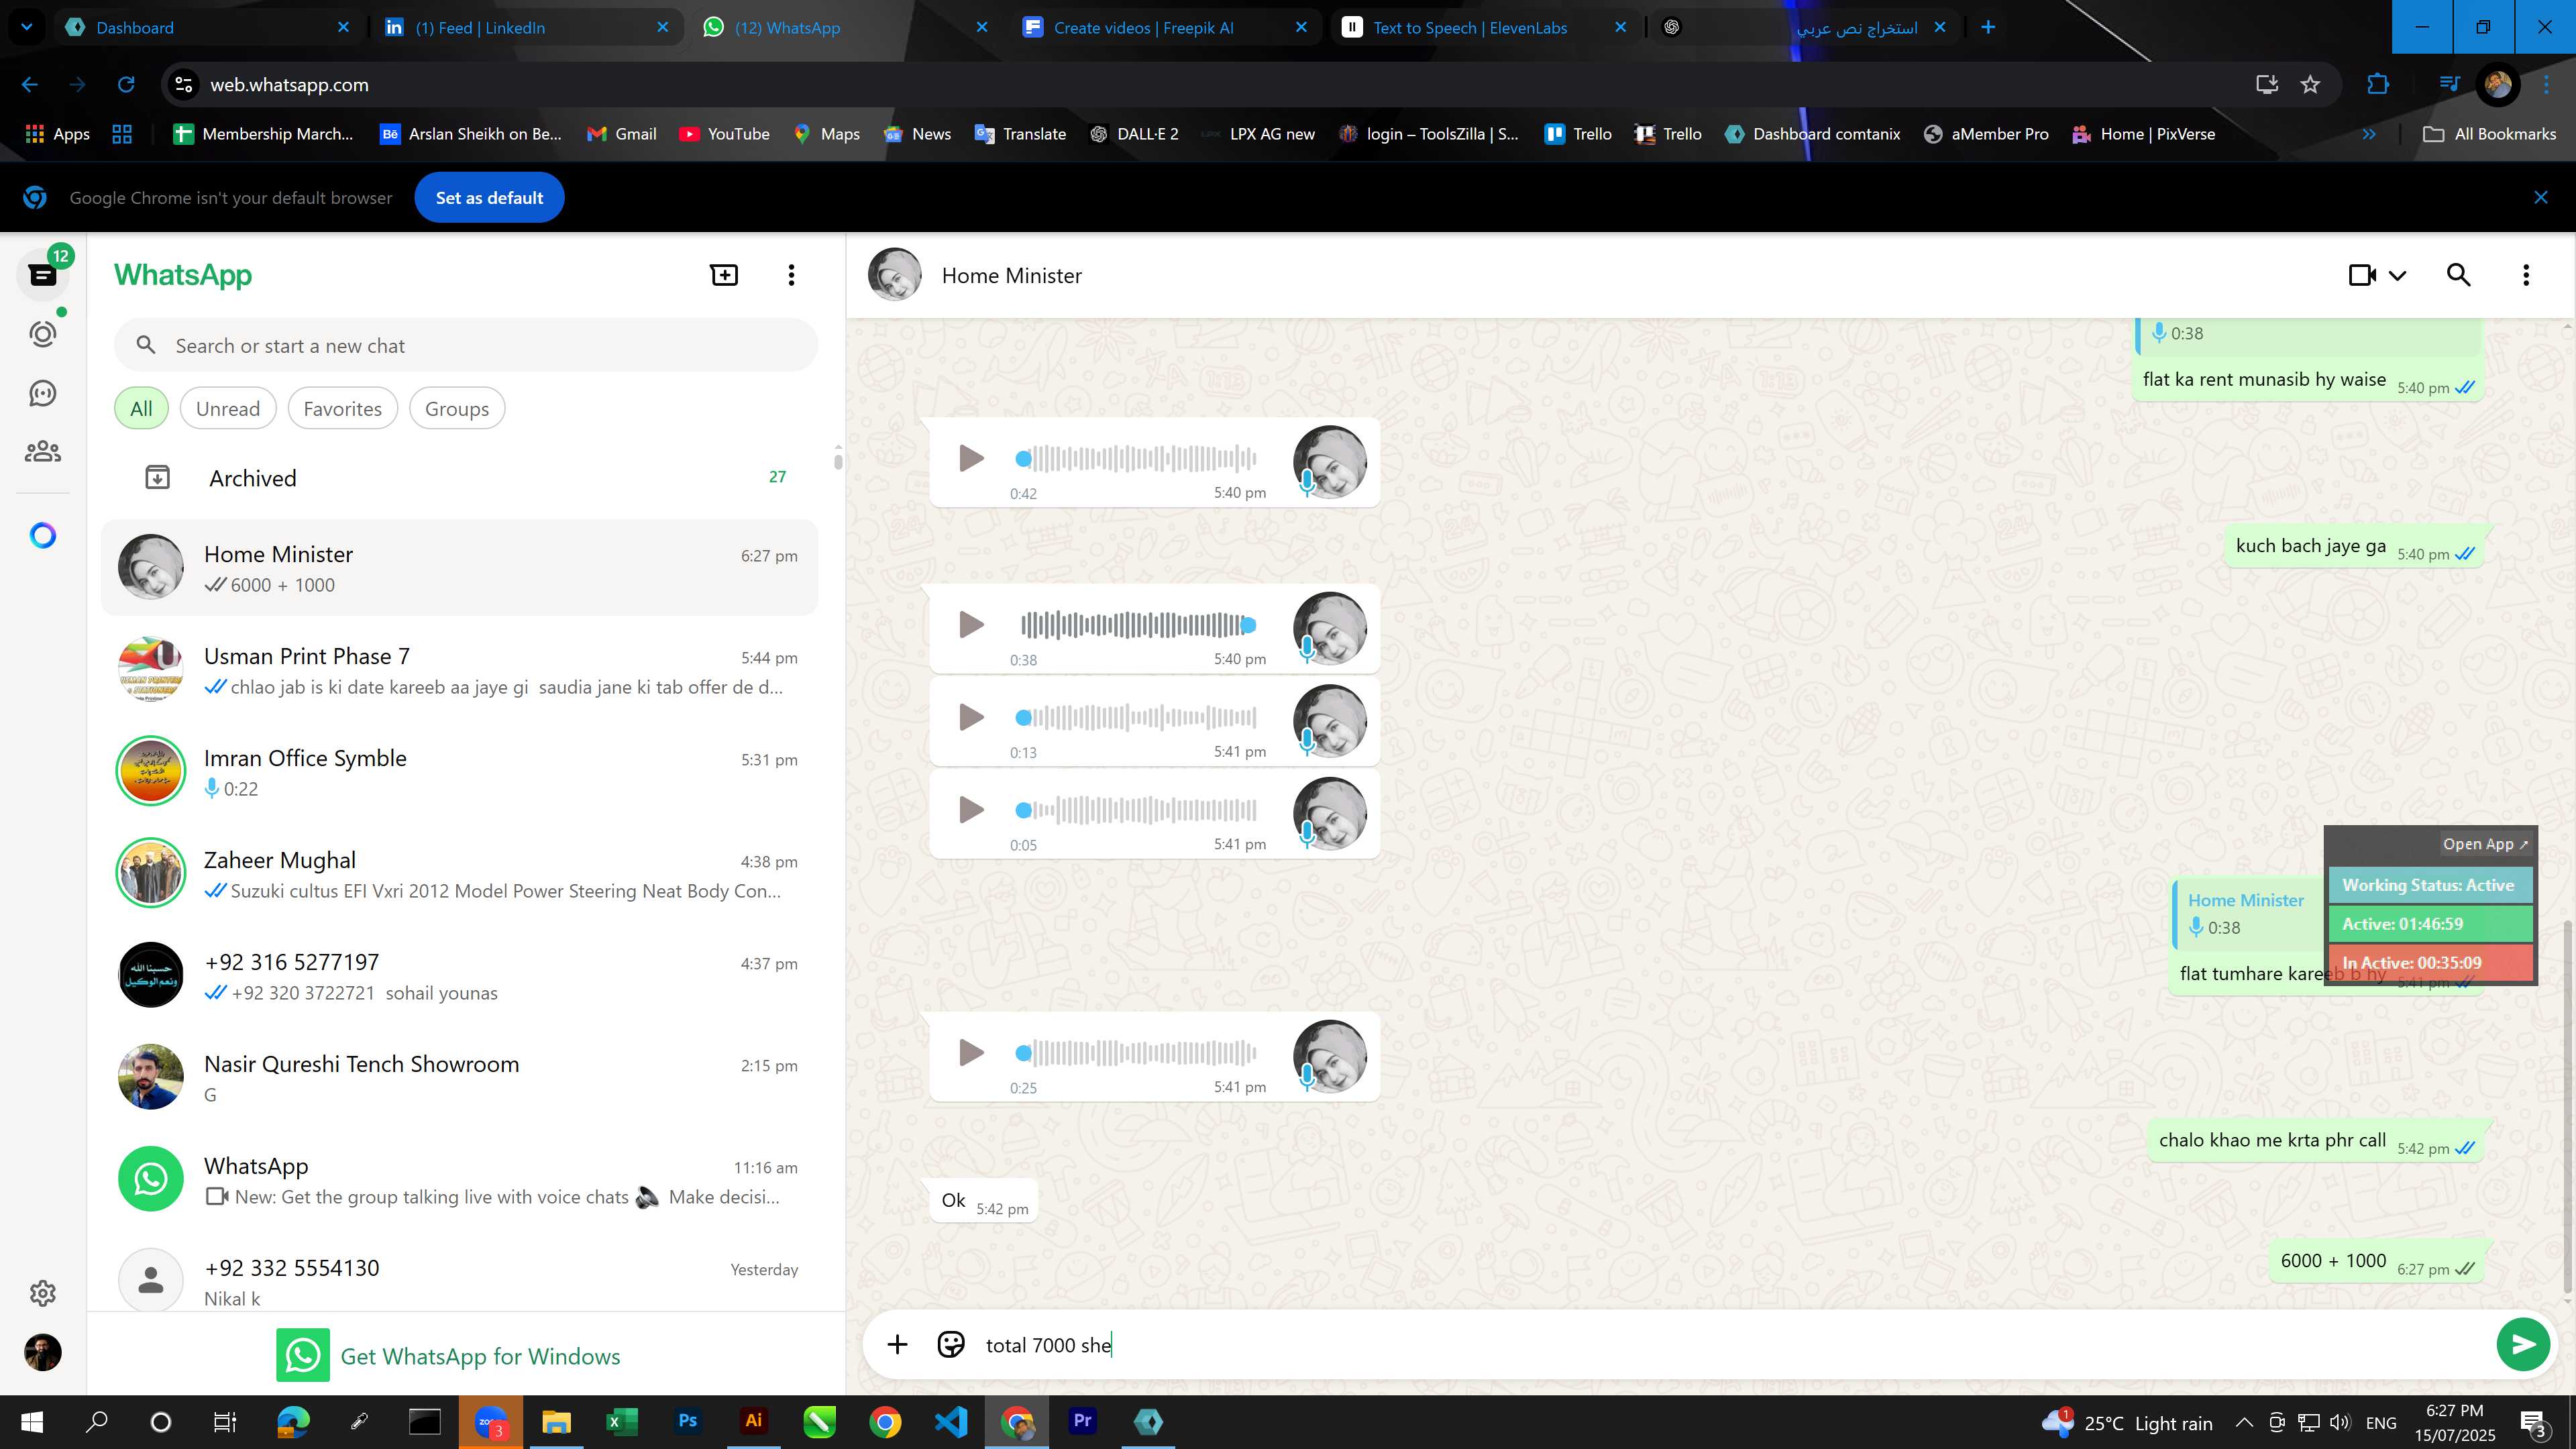The image size is (2576, 1449).
Task: Open Home Minister contact info from header
Action: (x=1011, y=275)
